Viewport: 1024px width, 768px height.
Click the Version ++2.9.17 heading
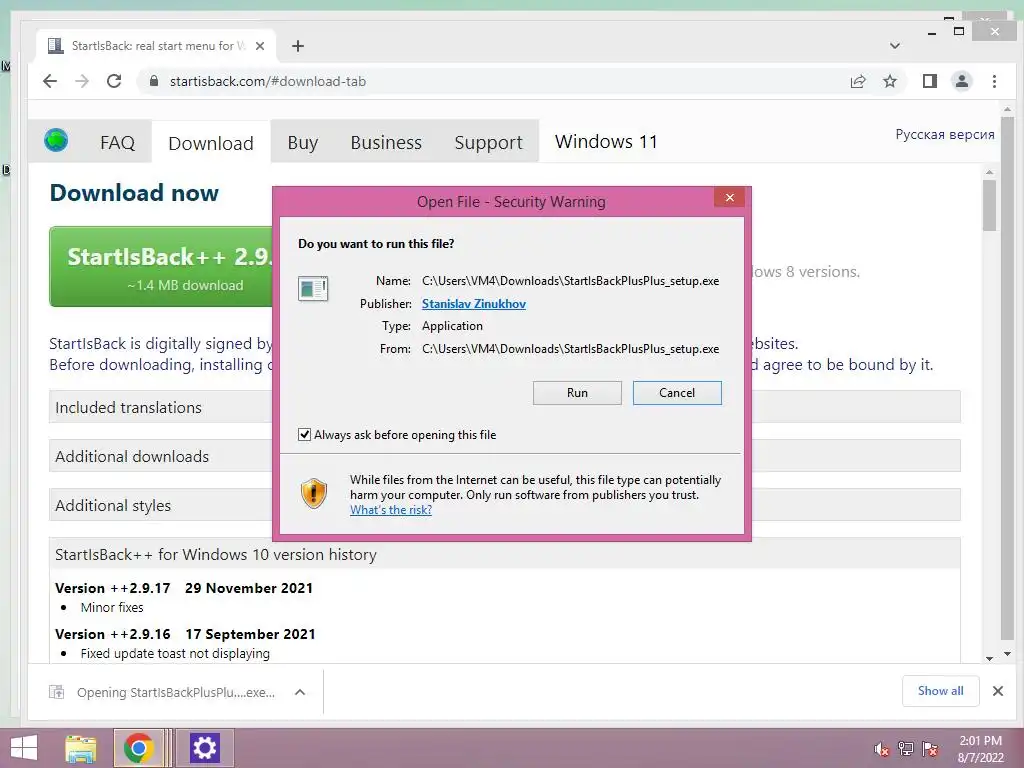point(184,588)
